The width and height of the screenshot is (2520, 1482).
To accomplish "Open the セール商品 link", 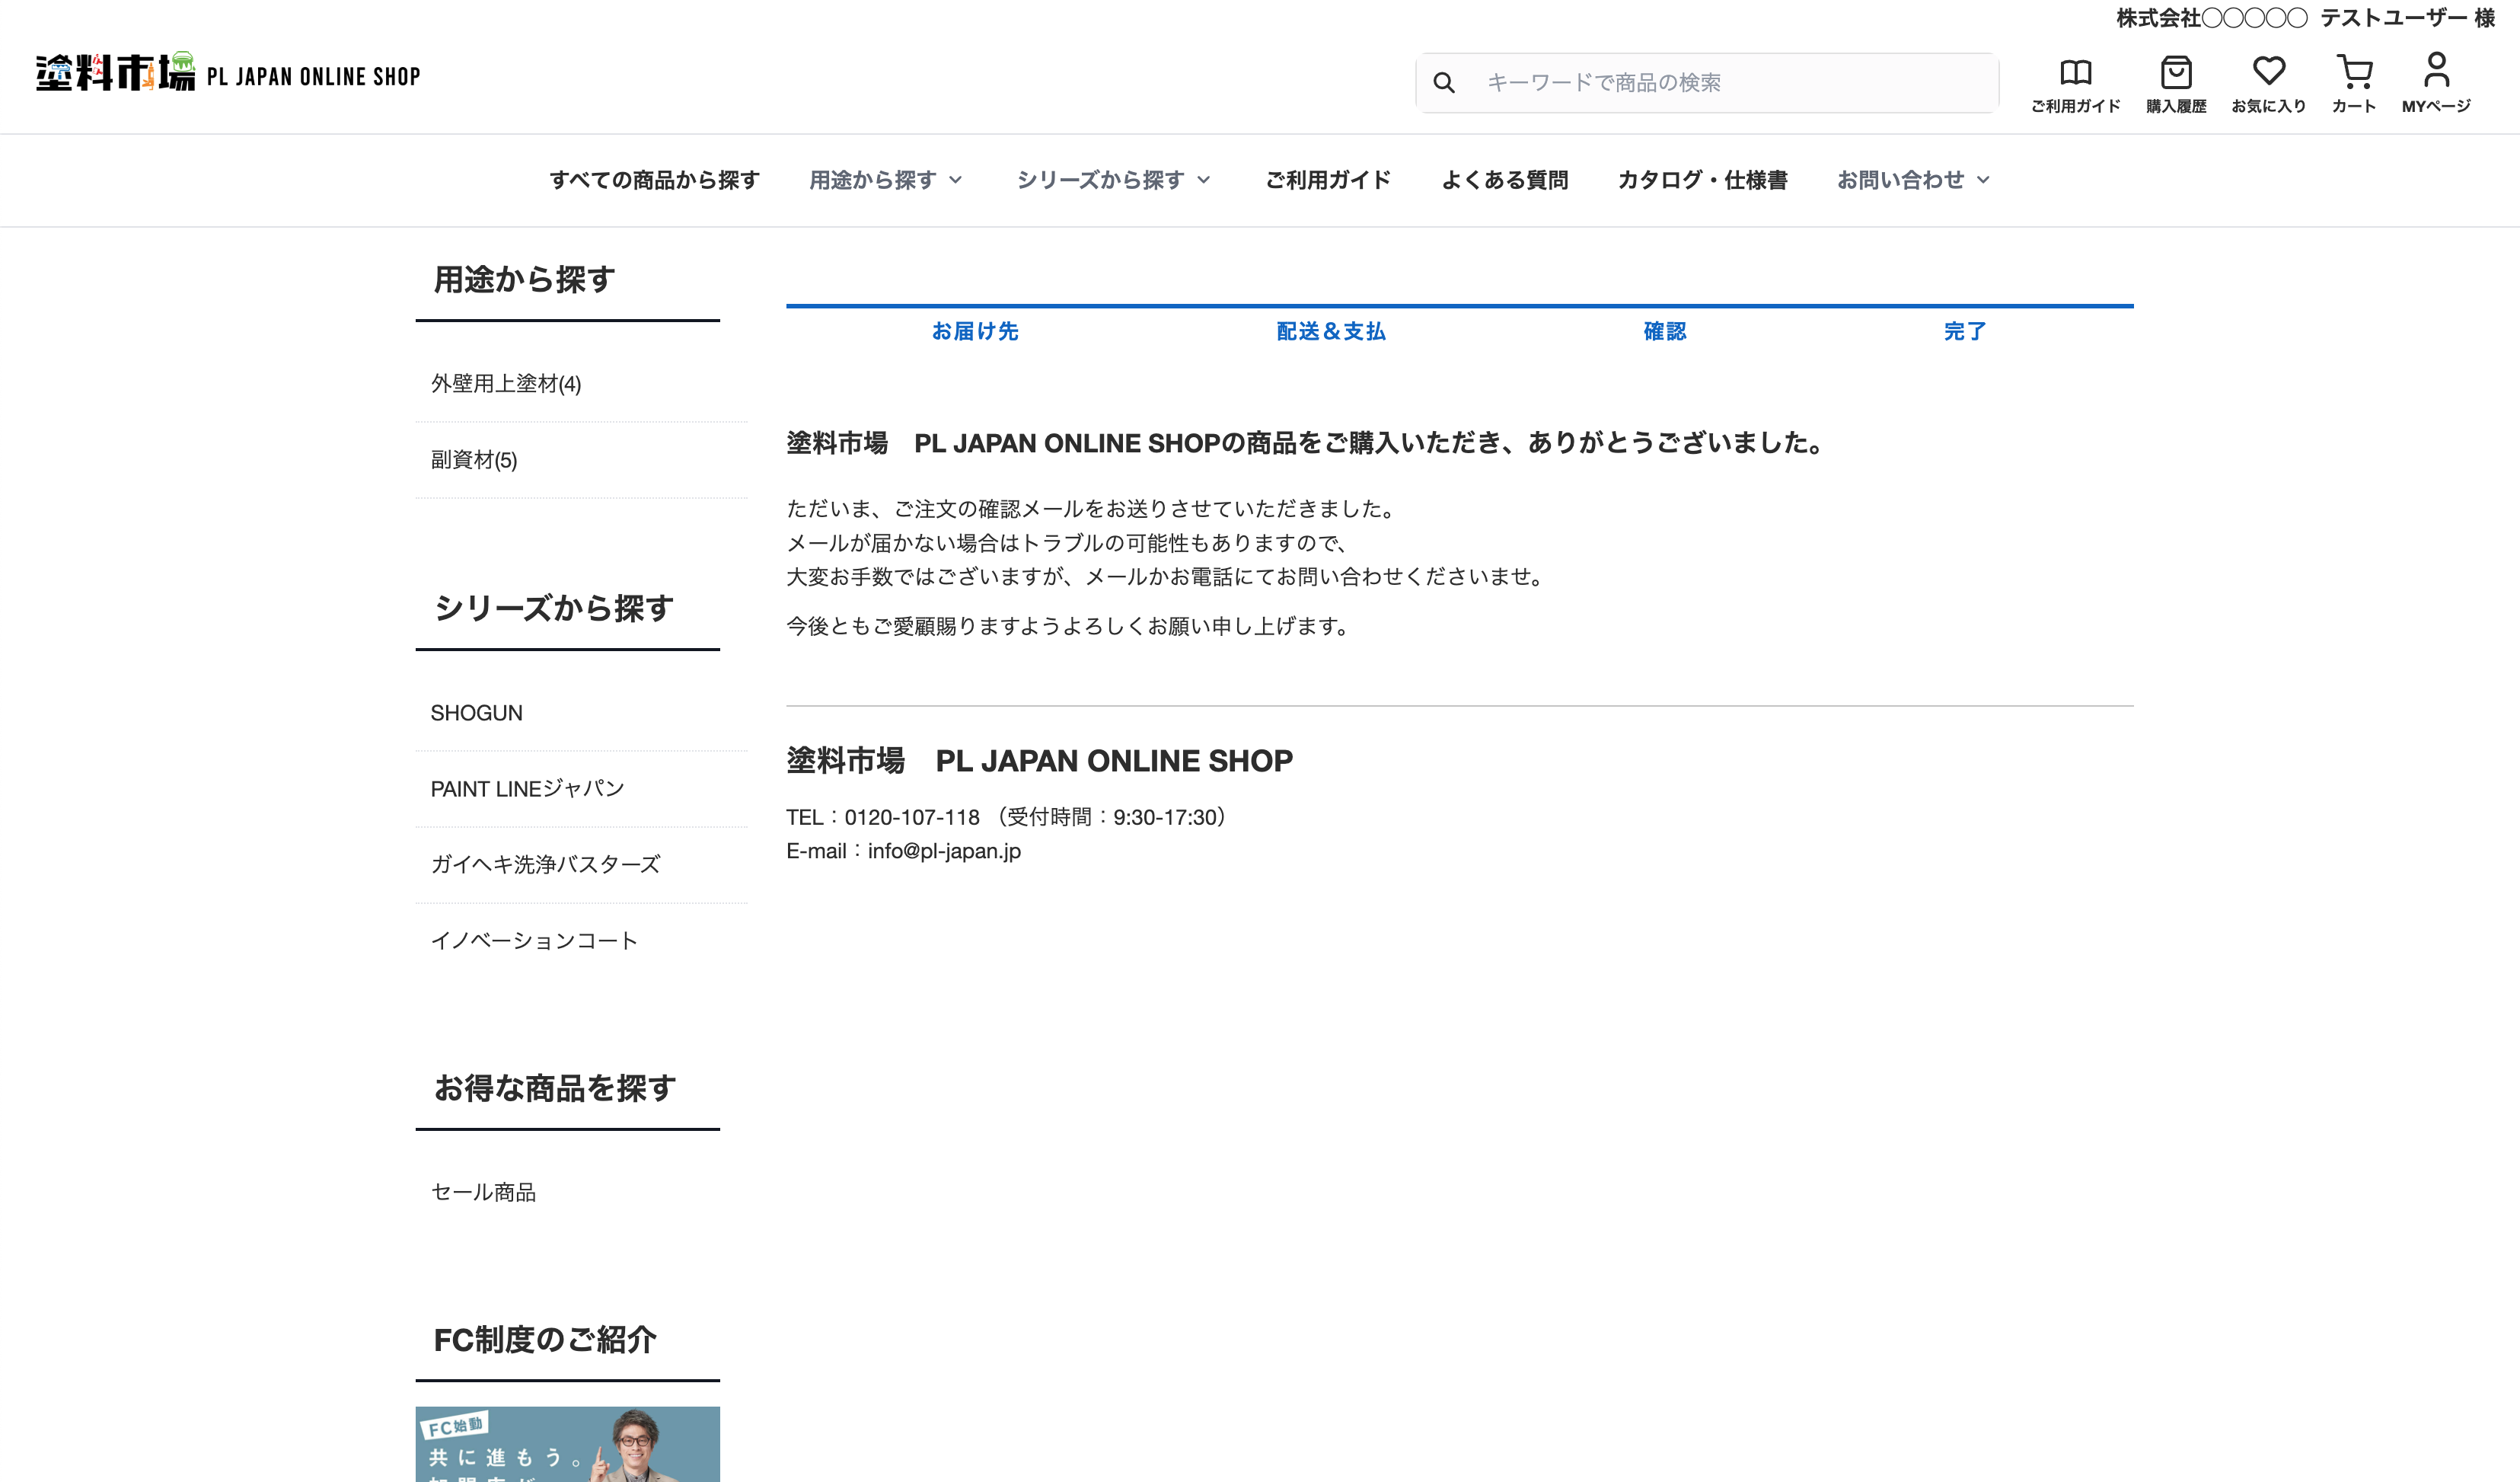I will [x=483, y=1192].
